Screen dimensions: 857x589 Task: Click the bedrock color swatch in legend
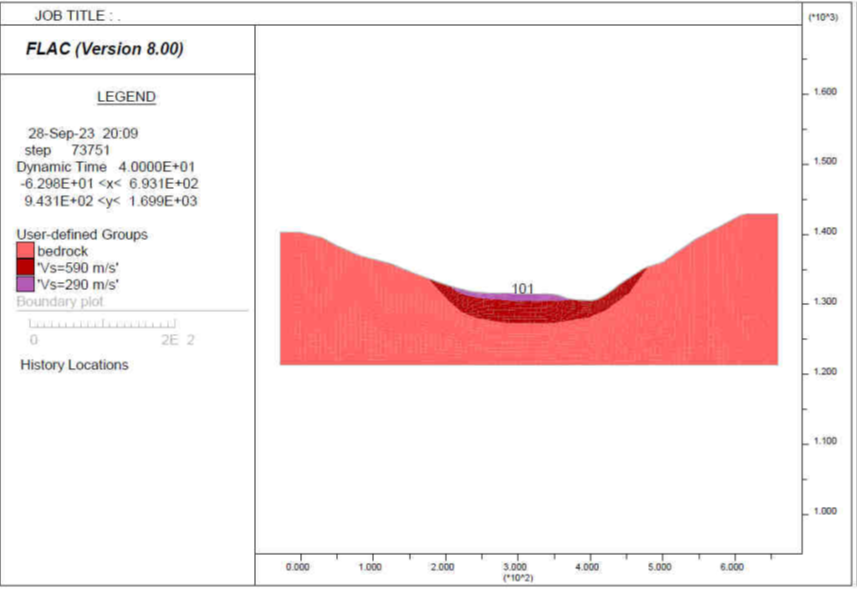[x=25, y=251]
